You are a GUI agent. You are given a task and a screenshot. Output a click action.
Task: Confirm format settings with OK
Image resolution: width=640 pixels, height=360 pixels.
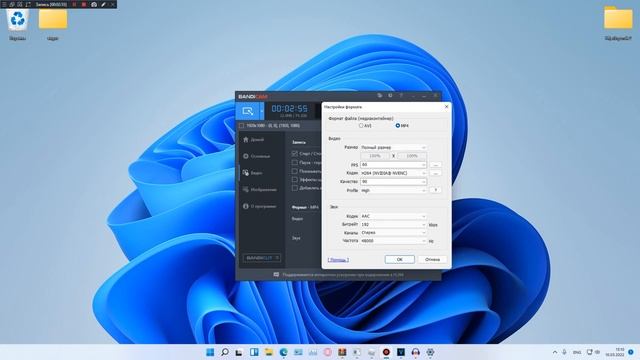click(x=400, y=260)
